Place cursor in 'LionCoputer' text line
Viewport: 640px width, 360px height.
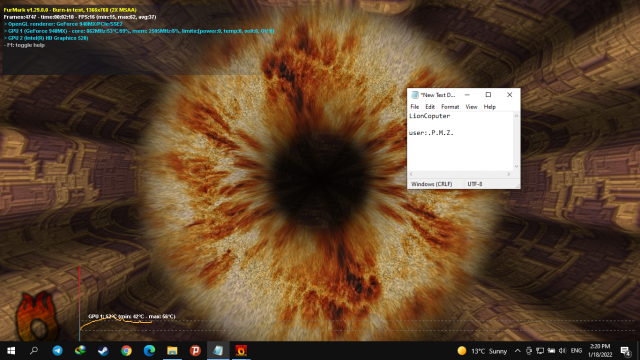point(429,116)
